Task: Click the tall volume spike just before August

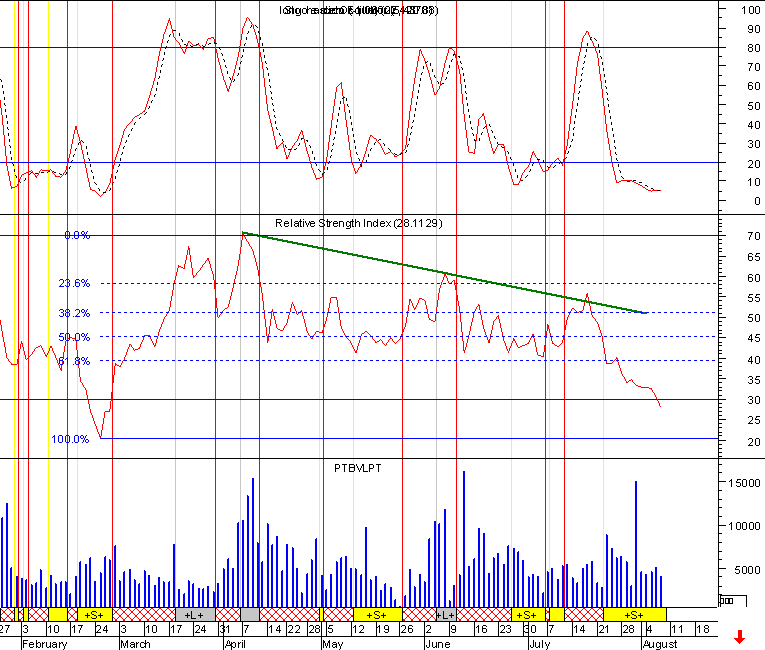Action: tap(636, 544)
